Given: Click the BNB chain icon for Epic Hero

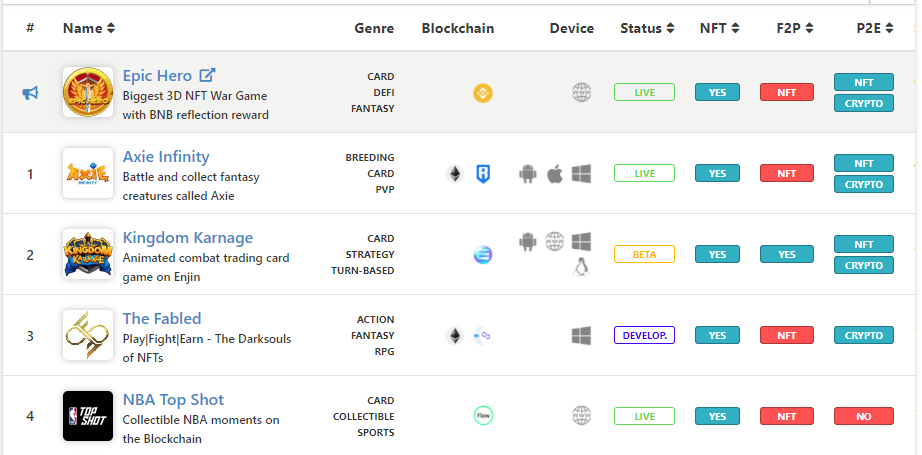Looking at the screenshot, I should 483,93.
